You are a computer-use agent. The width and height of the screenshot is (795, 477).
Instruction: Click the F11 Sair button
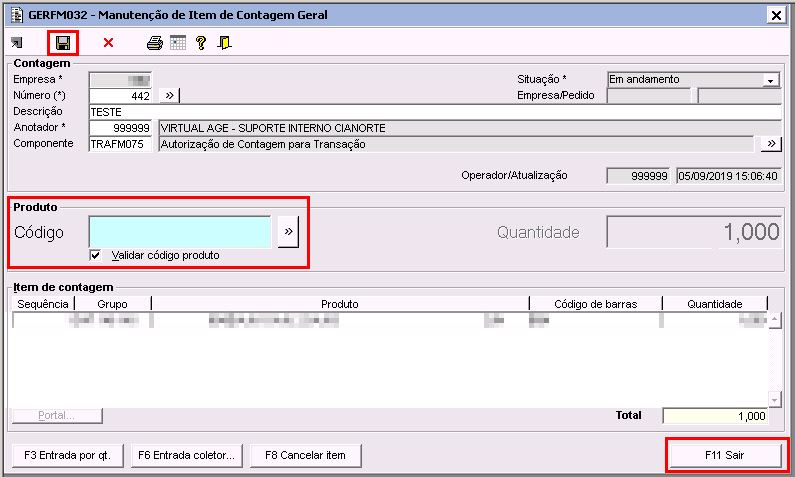point(725,455)
